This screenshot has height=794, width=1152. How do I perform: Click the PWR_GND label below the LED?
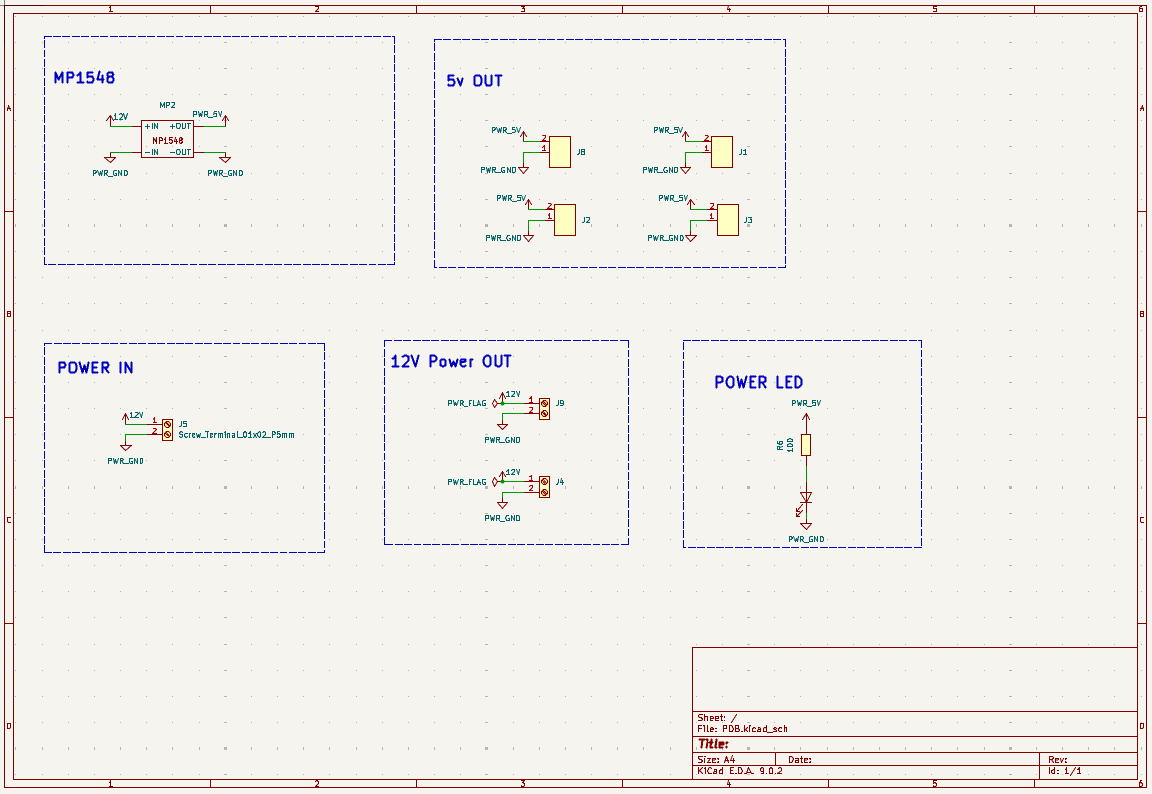(806, 539)
